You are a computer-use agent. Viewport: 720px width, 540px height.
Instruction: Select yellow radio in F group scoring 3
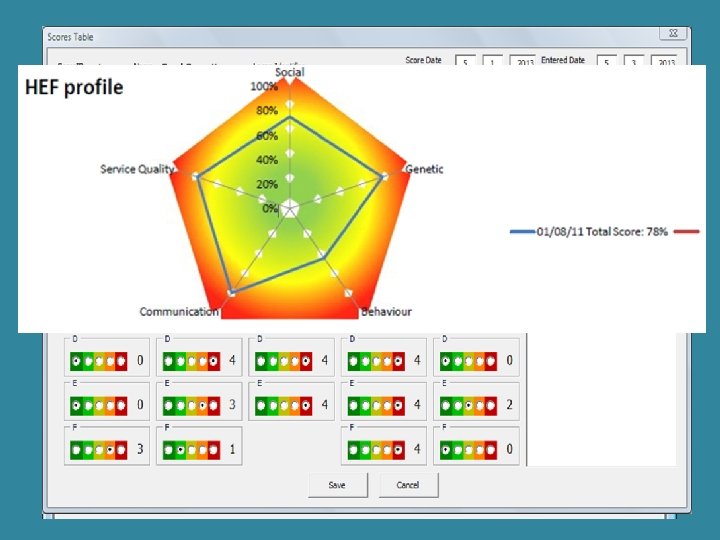(99, 450)
